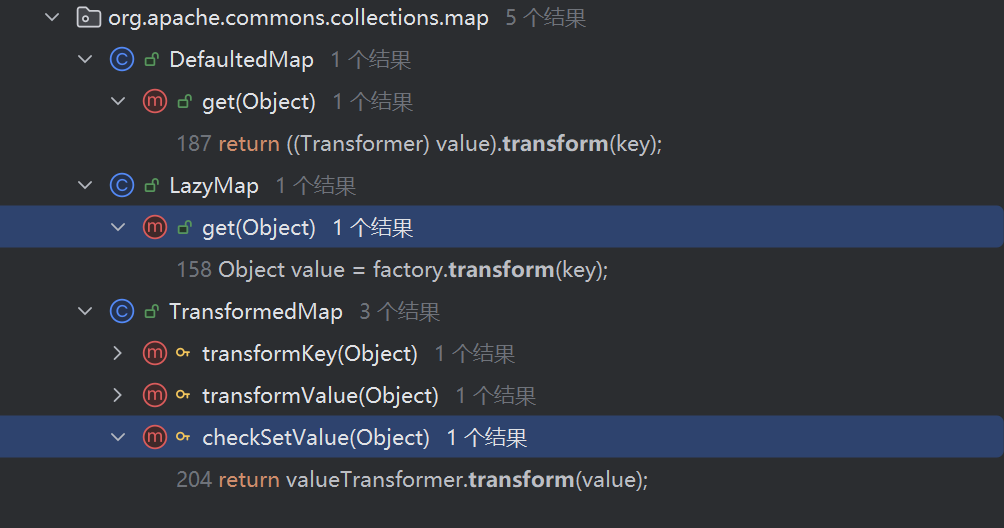Open line 187 transform(key) result
Viewport: 1004px width, 528px height.
(419, 143)
